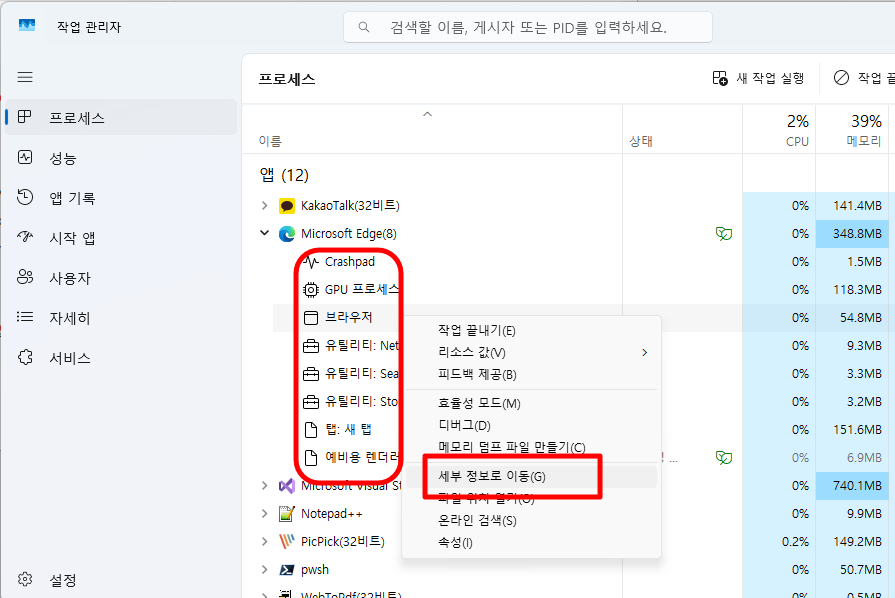Choose 세부 정보로 이동(G)
The height and width of the screenshot is (598, 895).
click(x=531, y=476)
